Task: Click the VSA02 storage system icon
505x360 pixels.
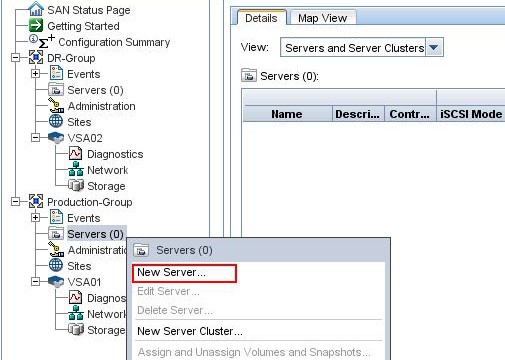Action: tap(56, 137)
